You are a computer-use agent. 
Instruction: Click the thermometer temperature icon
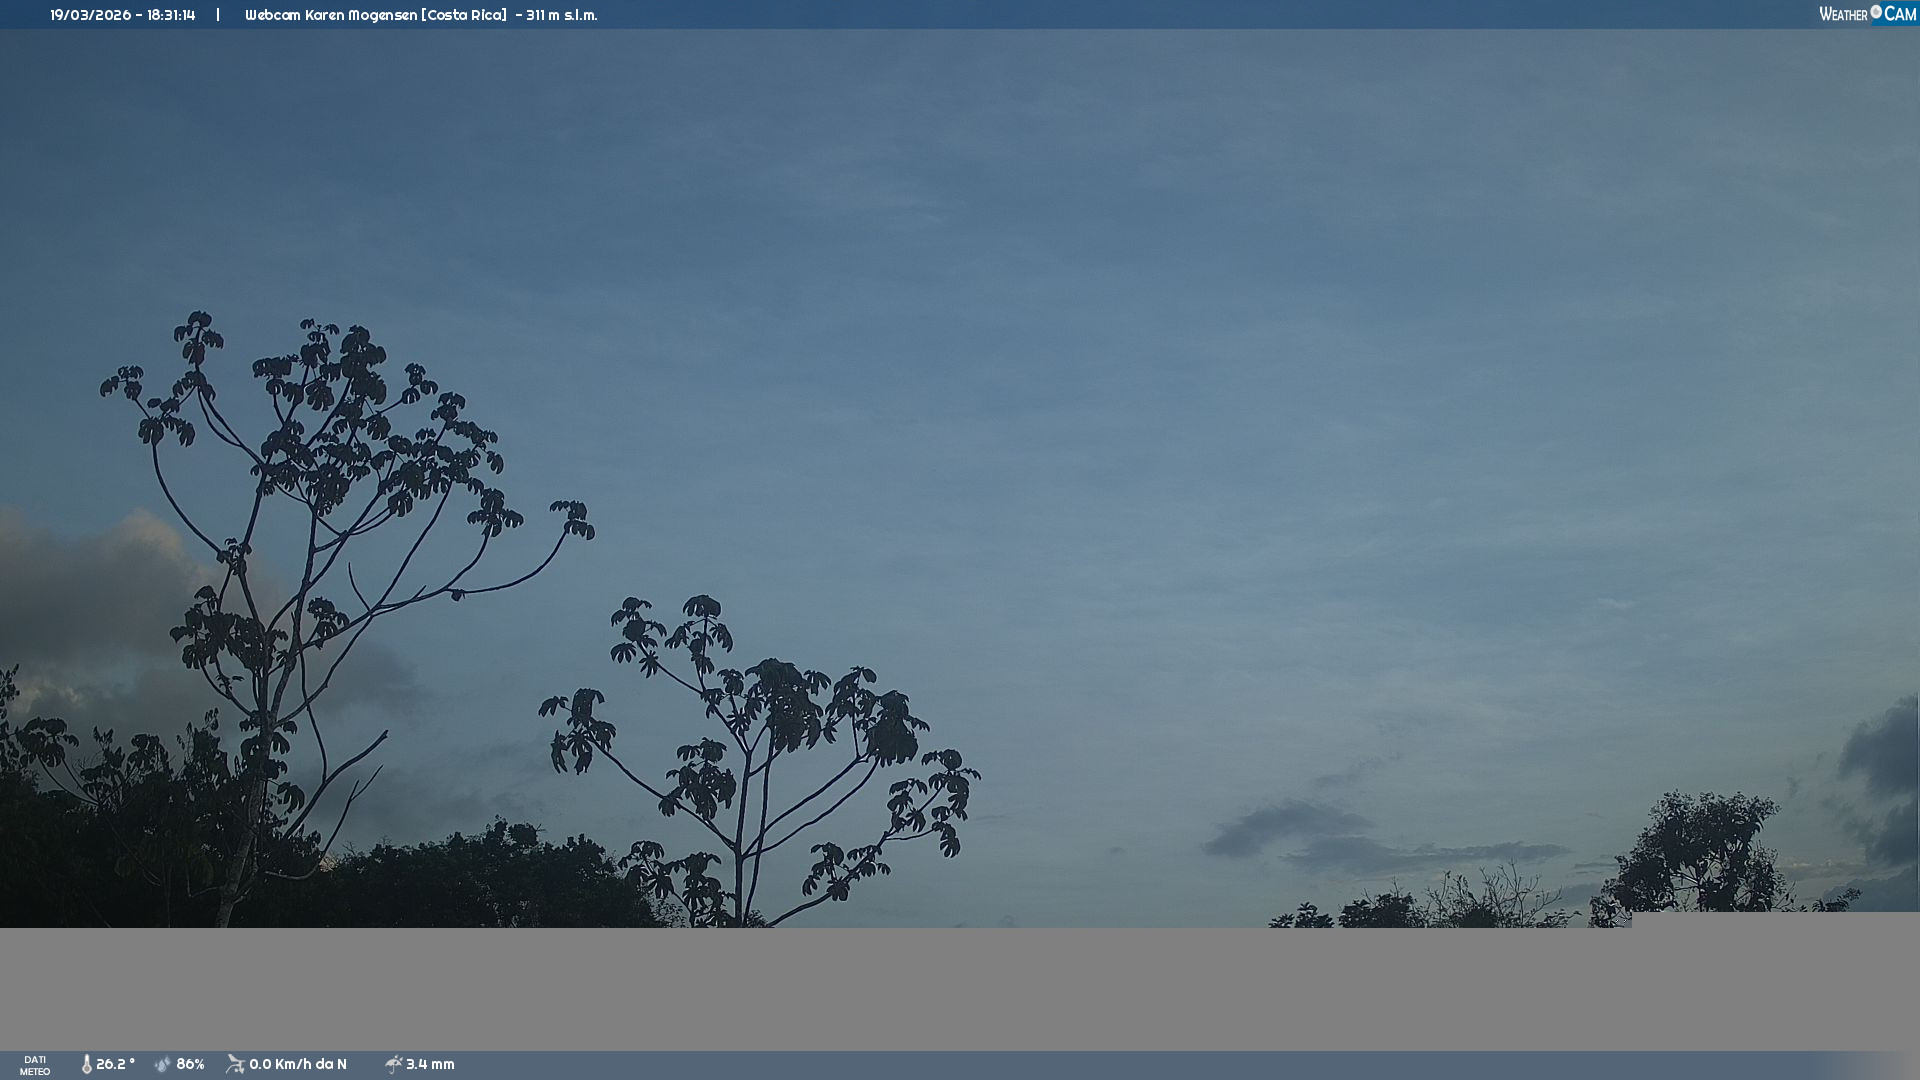[86, 1064]
